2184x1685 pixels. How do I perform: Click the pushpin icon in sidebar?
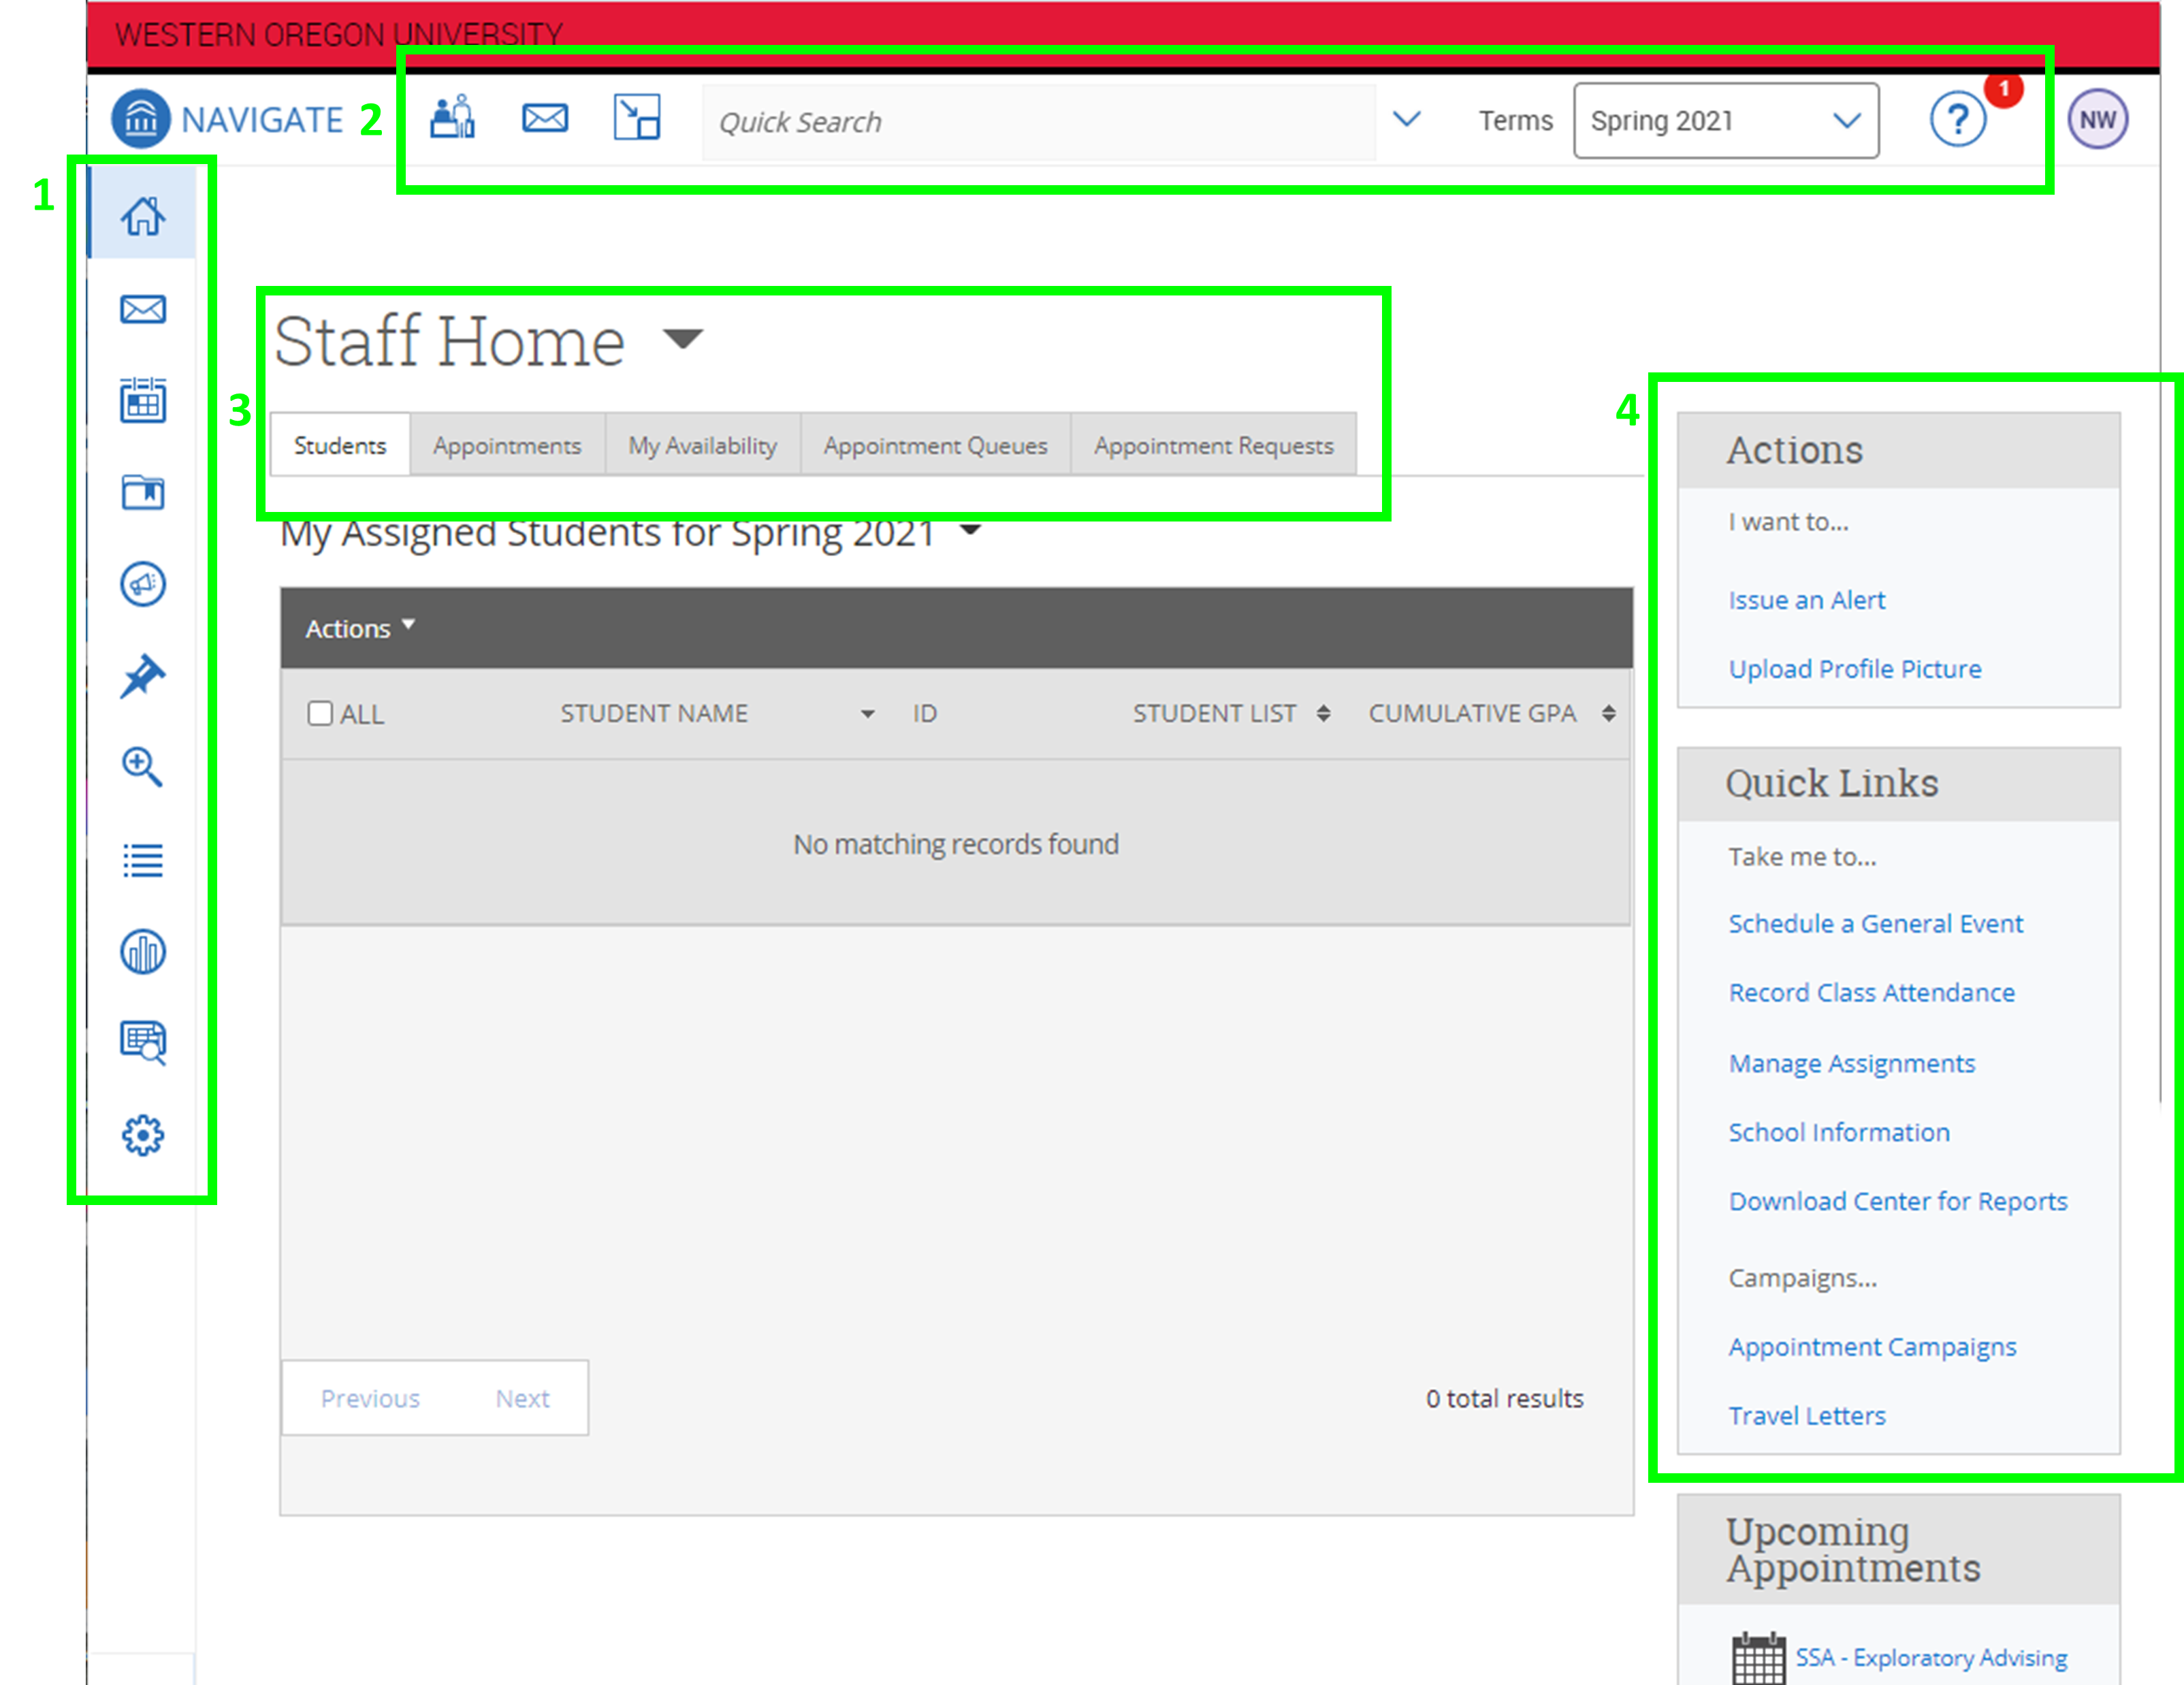point(143,676)
